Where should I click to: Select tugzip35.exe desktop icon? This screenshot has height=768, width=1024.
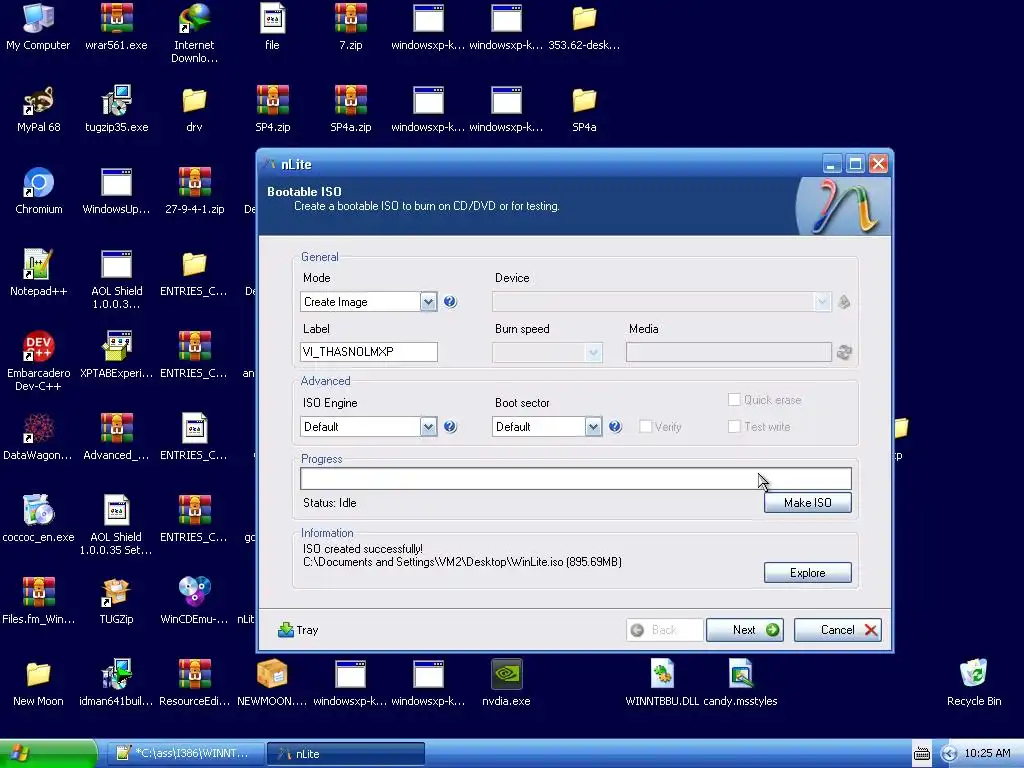tap(116, 109)
